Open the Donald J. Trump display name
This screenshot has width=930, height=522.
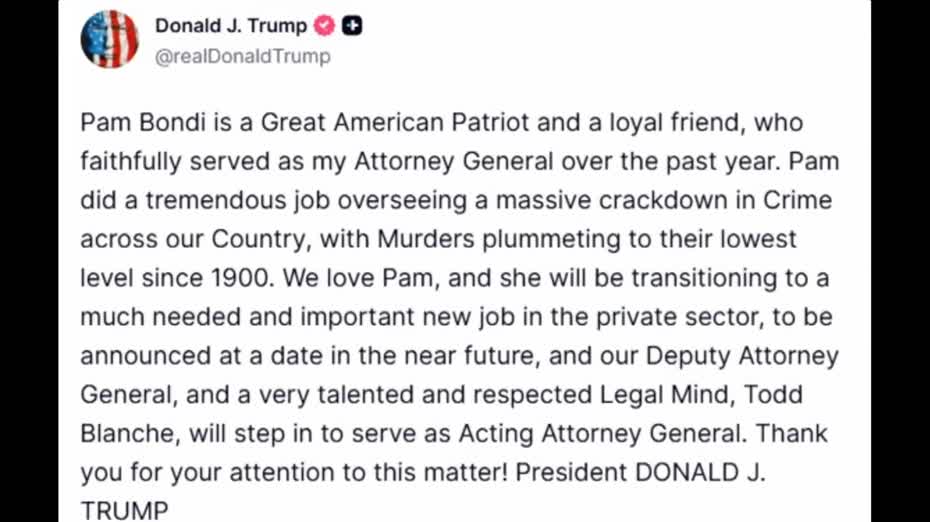click(230, 26)
